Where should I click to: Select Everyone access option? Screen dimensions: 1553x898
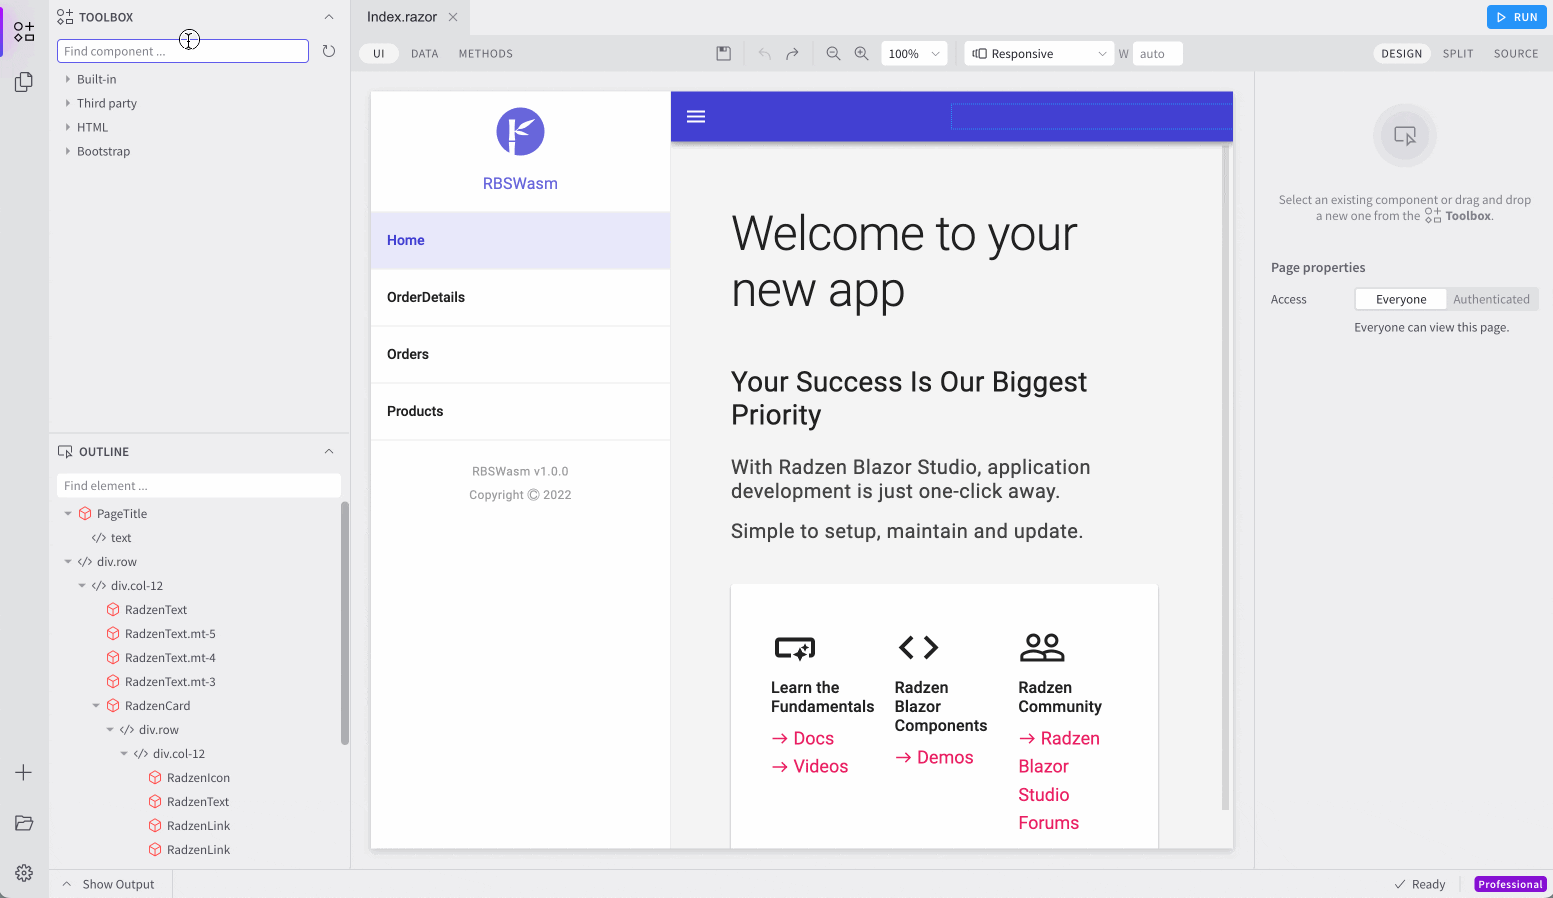1401,299
